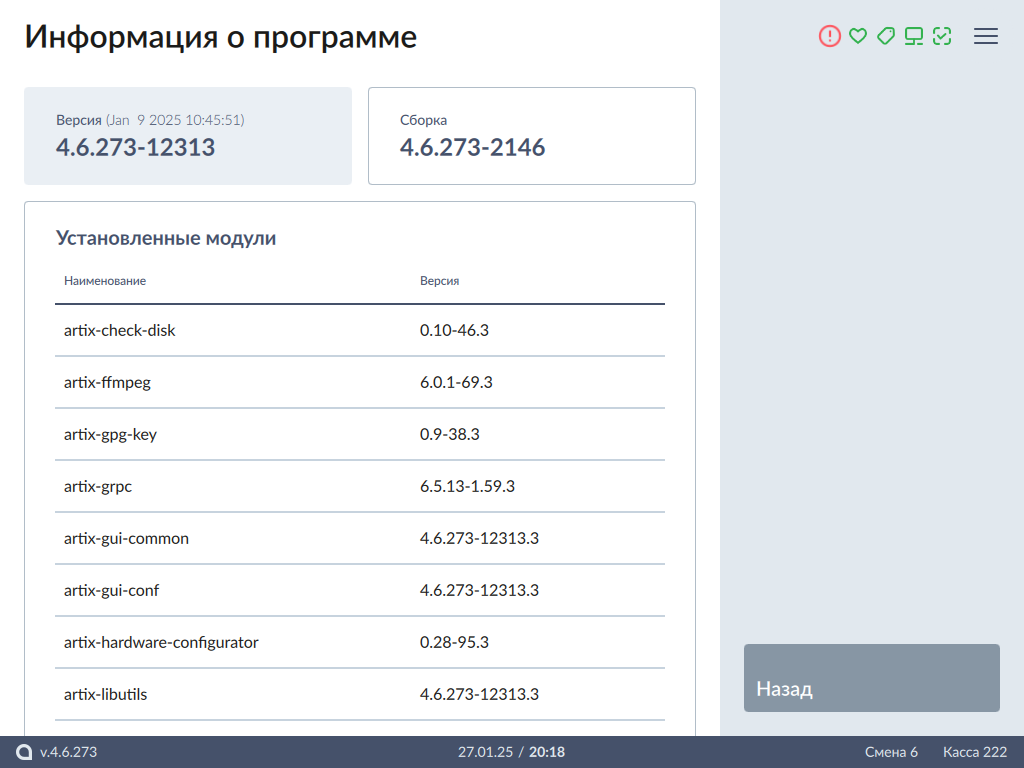Image resolution: width=1024 pixels, height=768 pixels.
Task: Select the artix-hardware-configurator row
Action: tap(360, 642)
